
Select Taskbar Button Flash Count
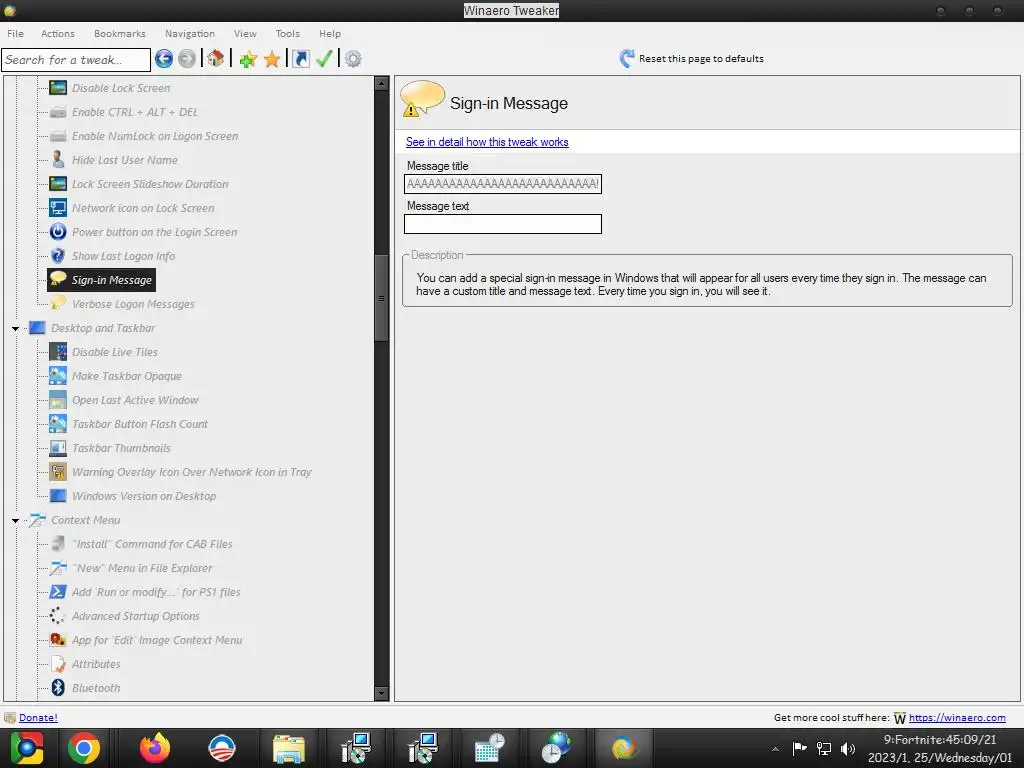(140, 424)
